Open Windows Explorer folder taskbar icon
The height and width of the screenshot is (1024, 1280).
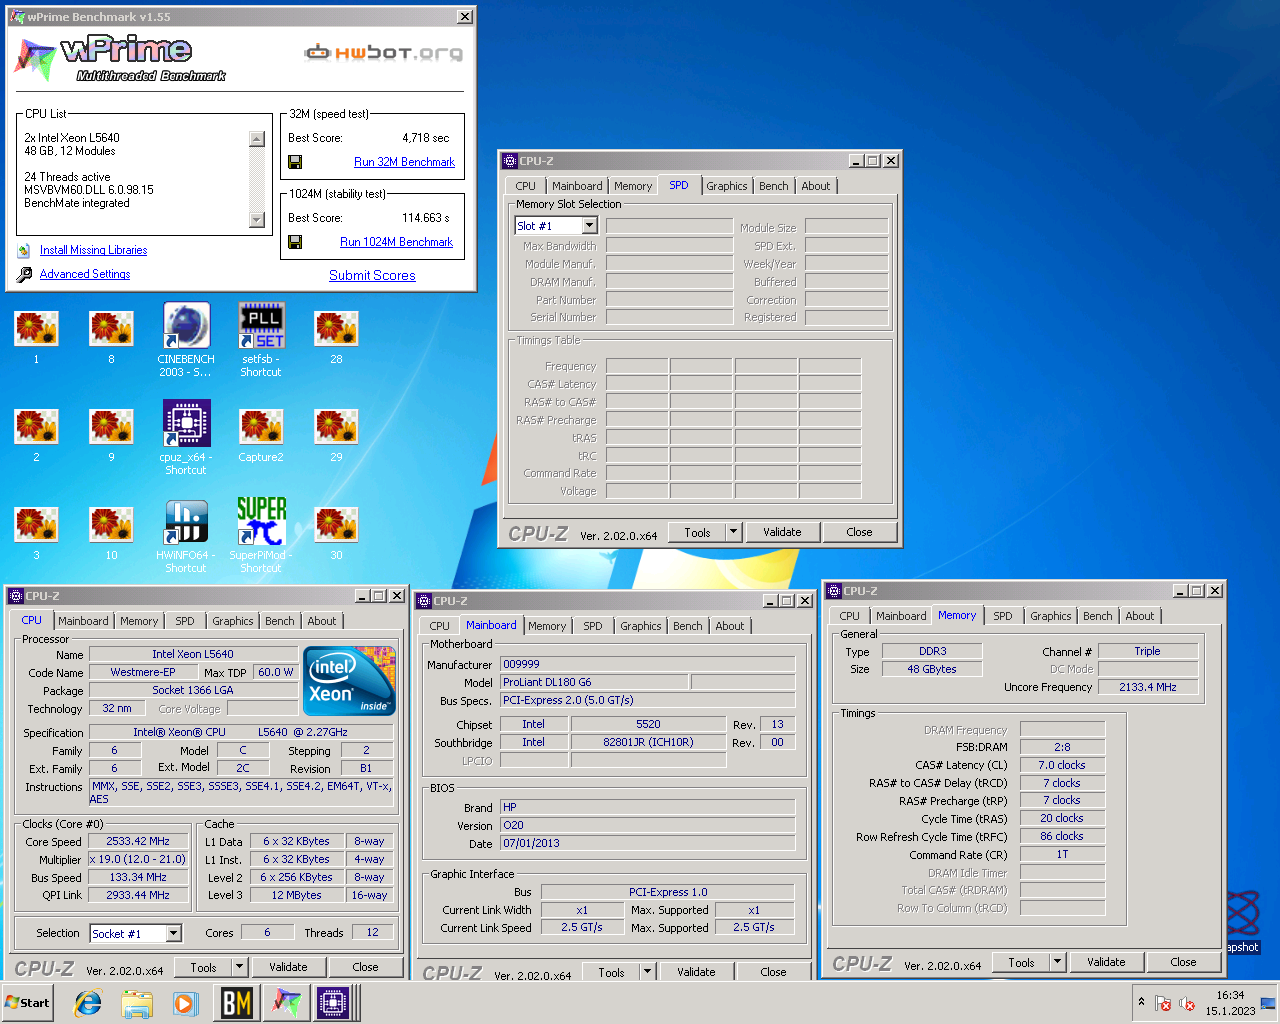point(137,1003)
